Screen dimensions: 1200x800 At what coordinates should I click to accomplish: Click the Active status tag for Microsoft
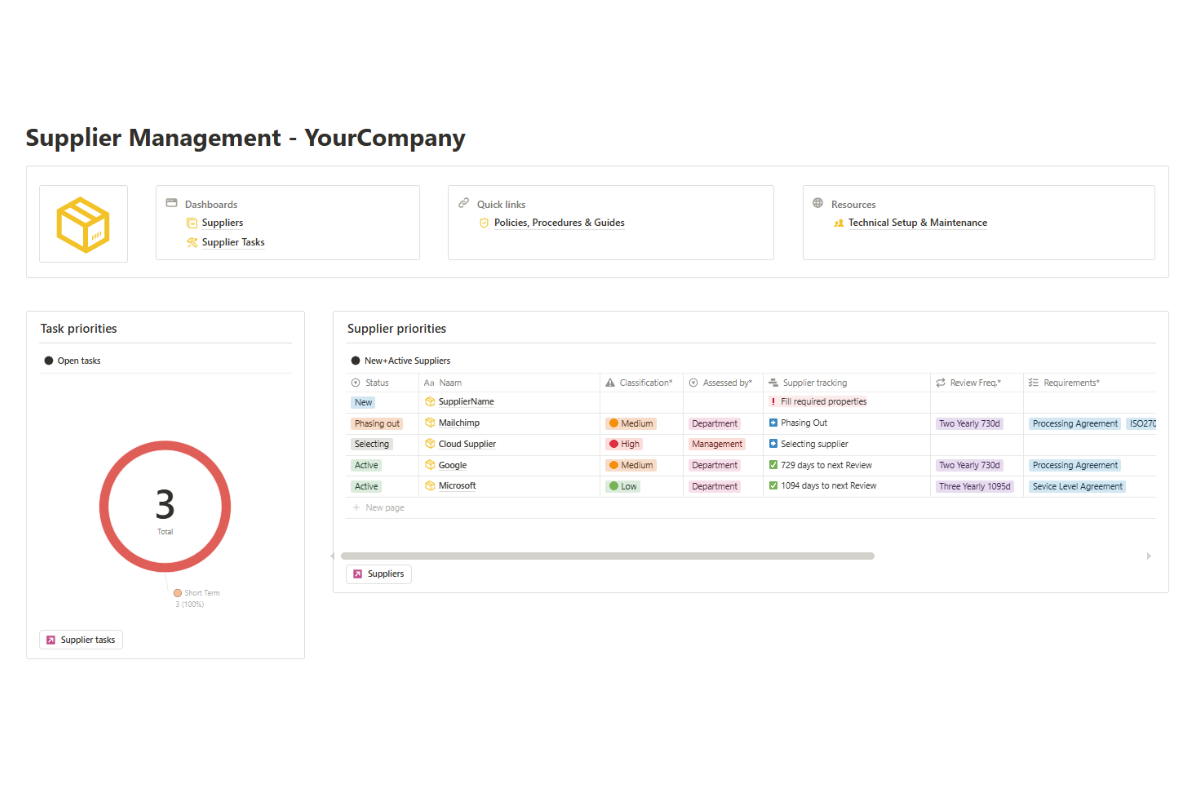366,486
